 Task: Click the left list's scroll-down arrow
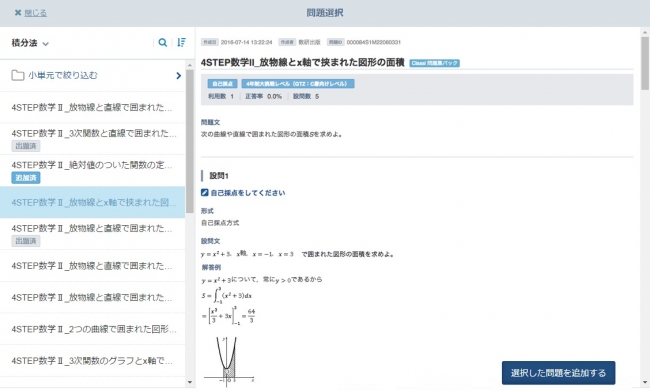point(190,382)
